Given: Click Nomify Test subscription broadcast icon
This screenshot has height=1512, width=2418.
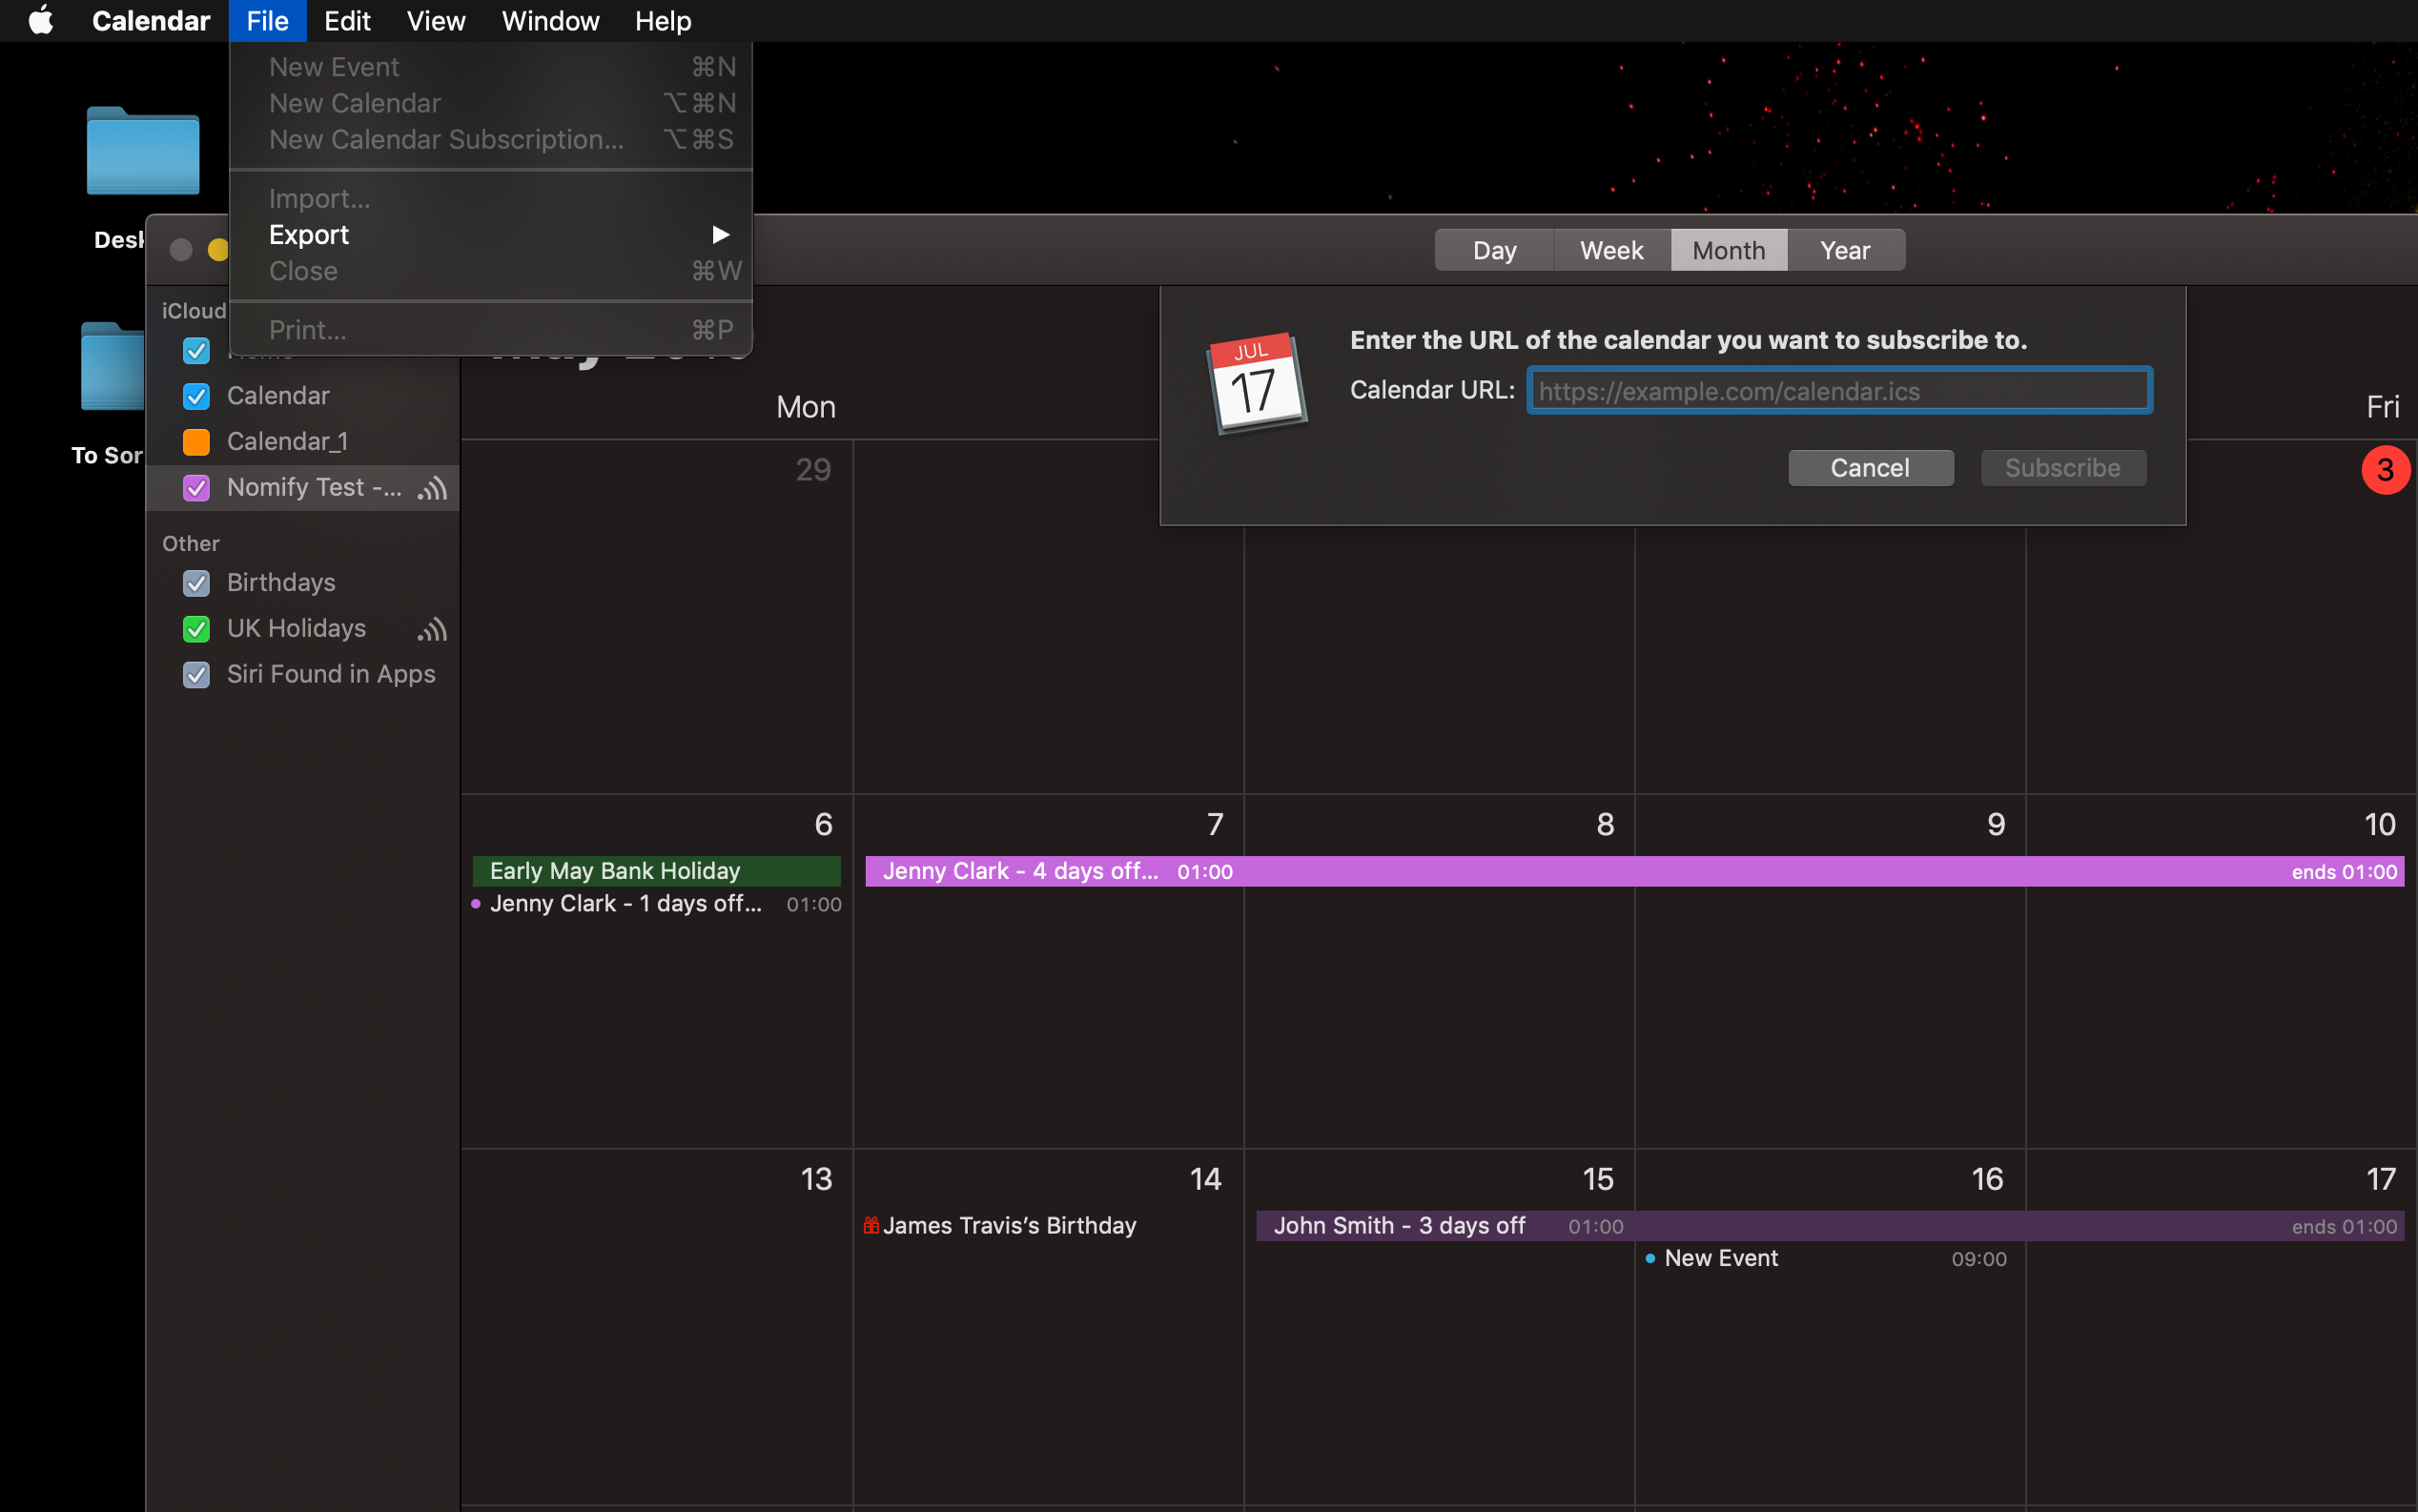Looking at the screenshot, I should (432, 488).
